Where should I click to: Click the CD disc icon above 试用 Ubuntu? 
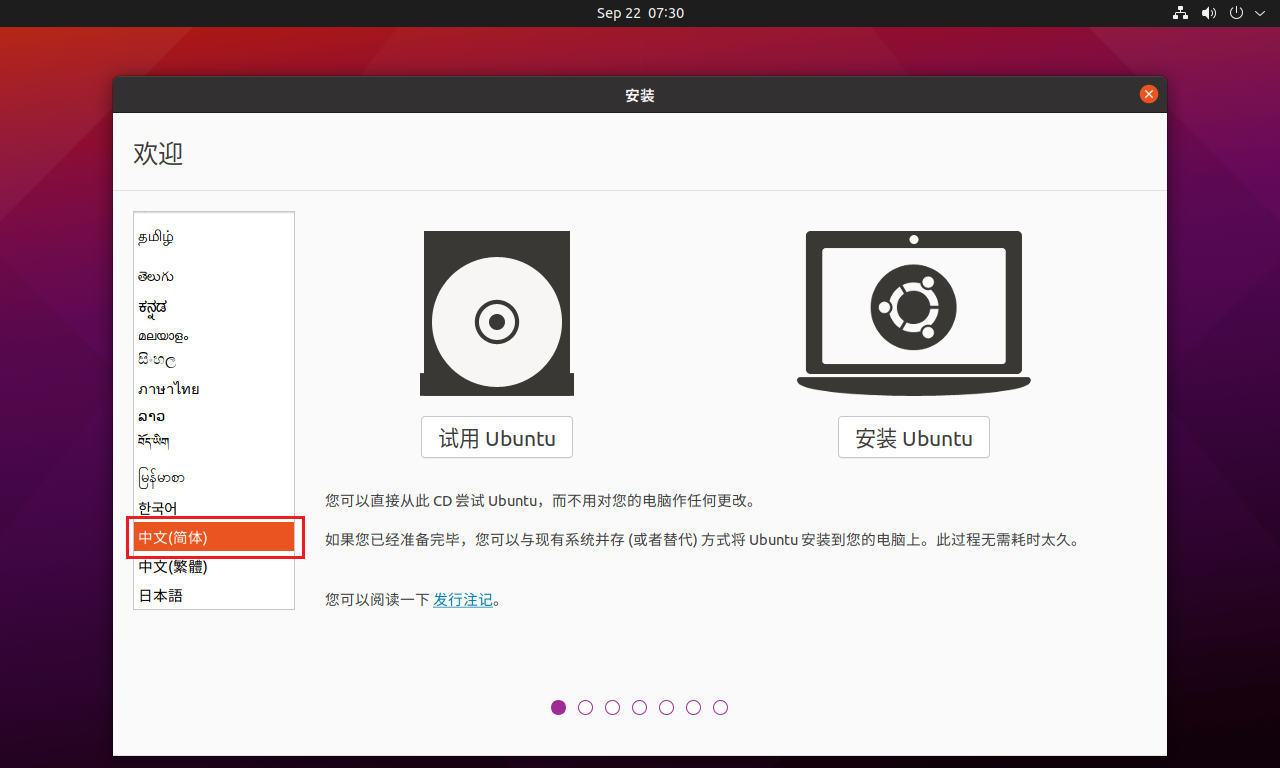point(497,313)
